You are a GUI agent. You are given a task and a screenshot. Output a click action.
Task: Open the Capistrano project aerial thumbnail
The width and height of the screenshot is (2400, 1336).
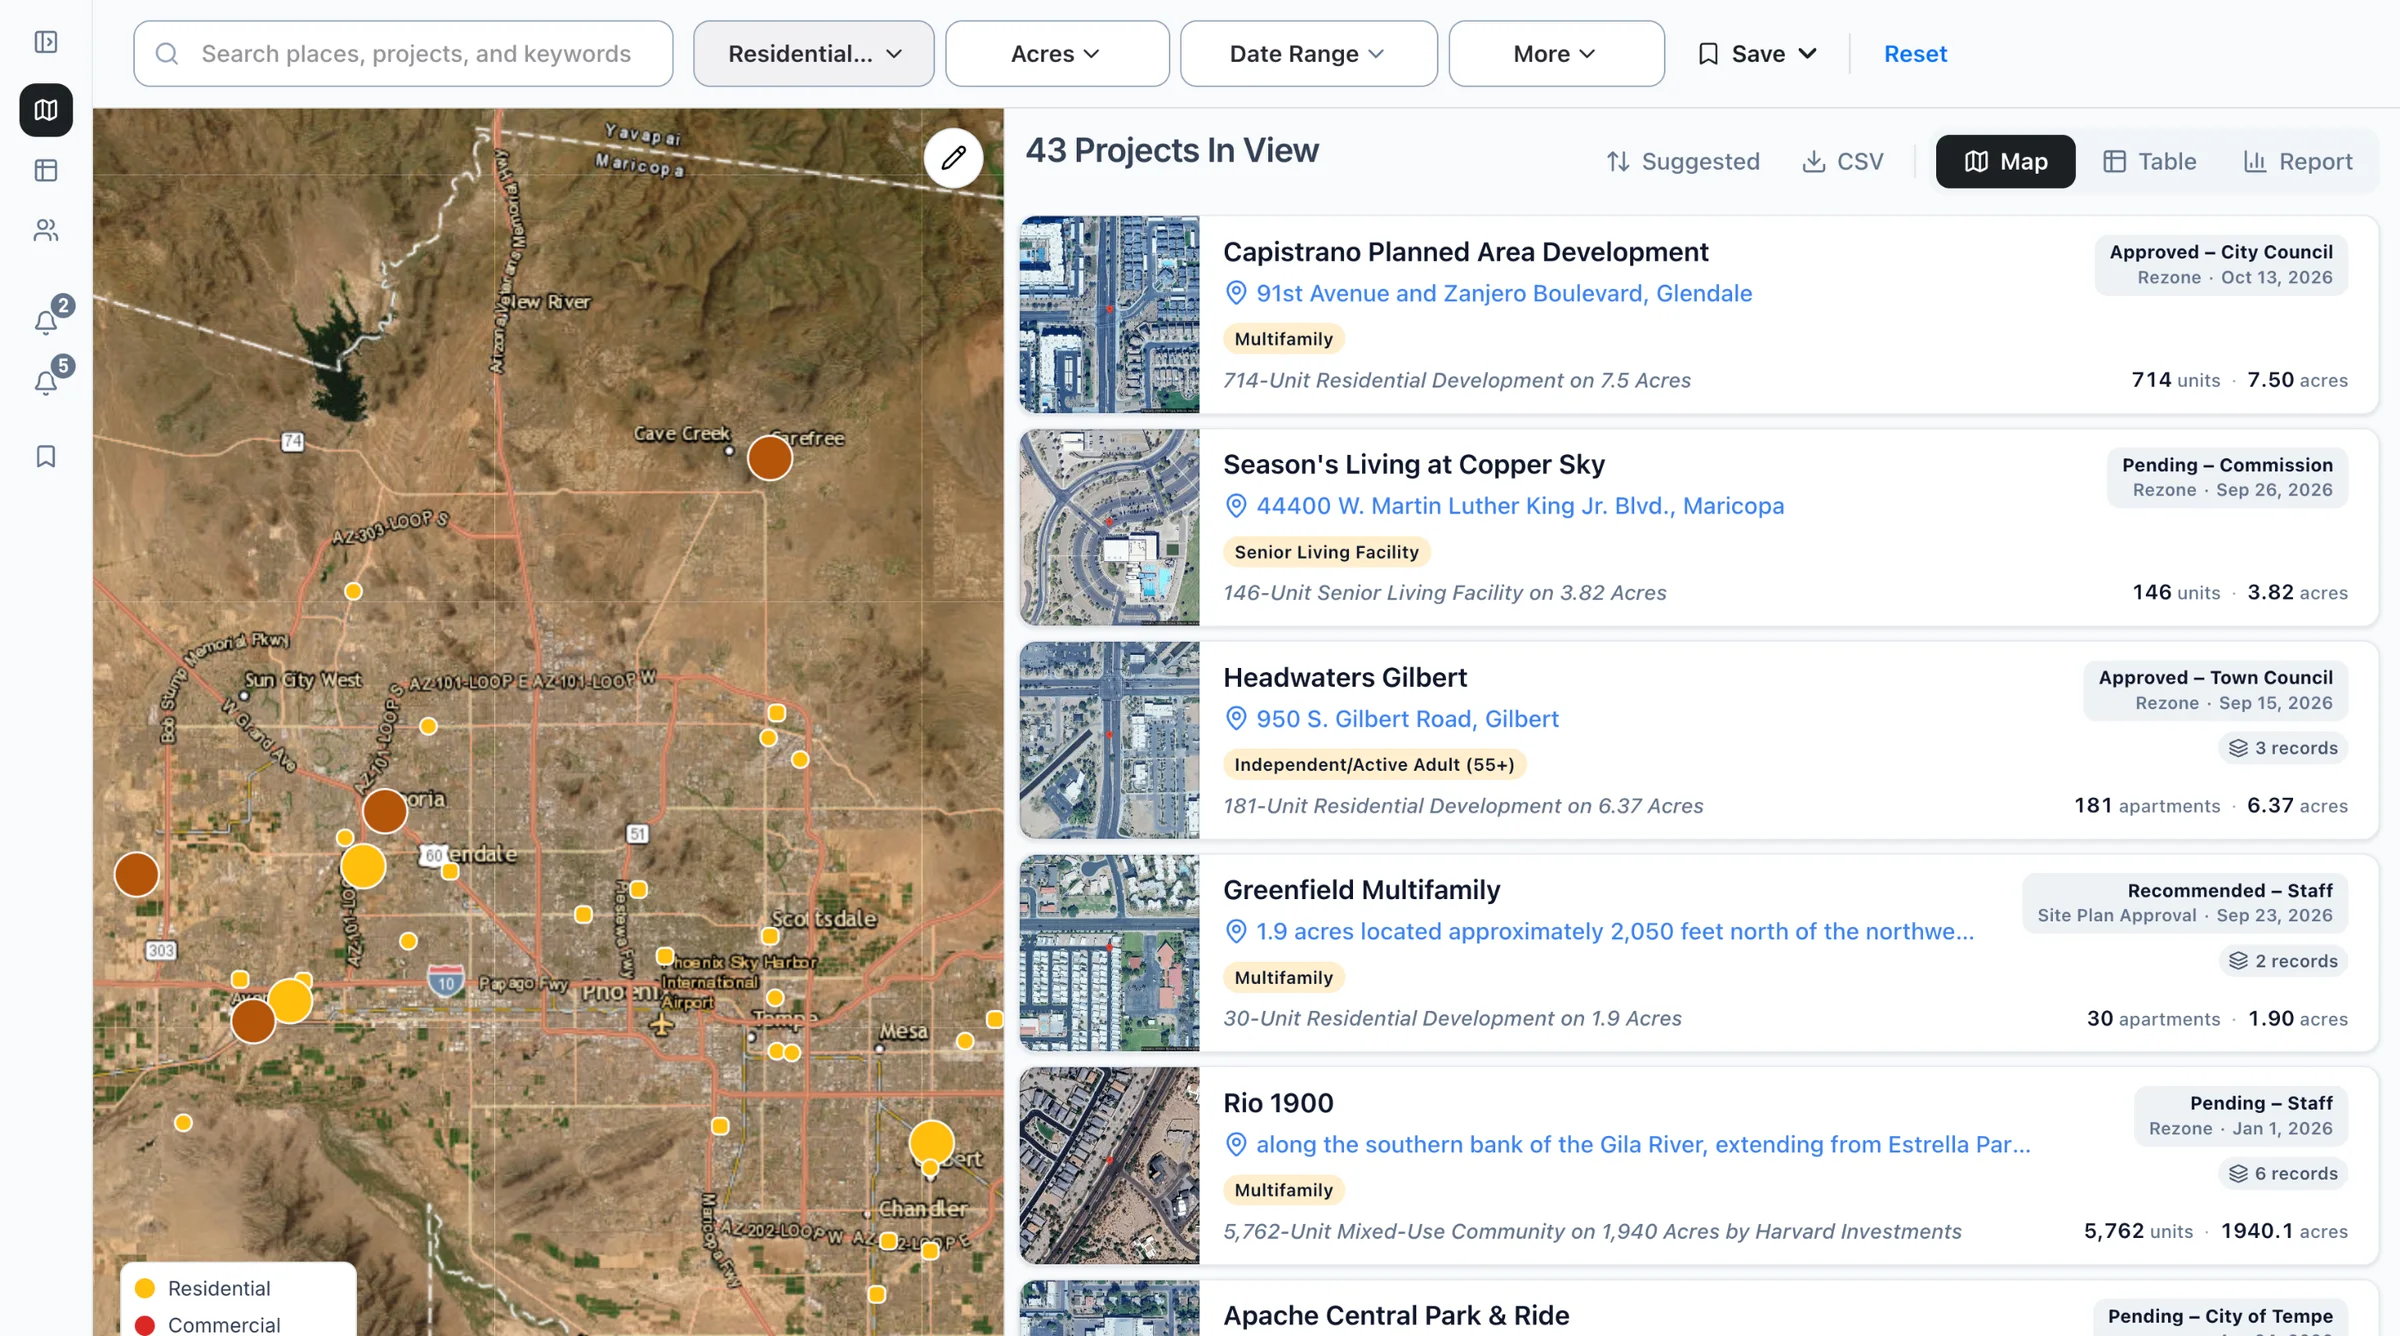[1109, 314]
